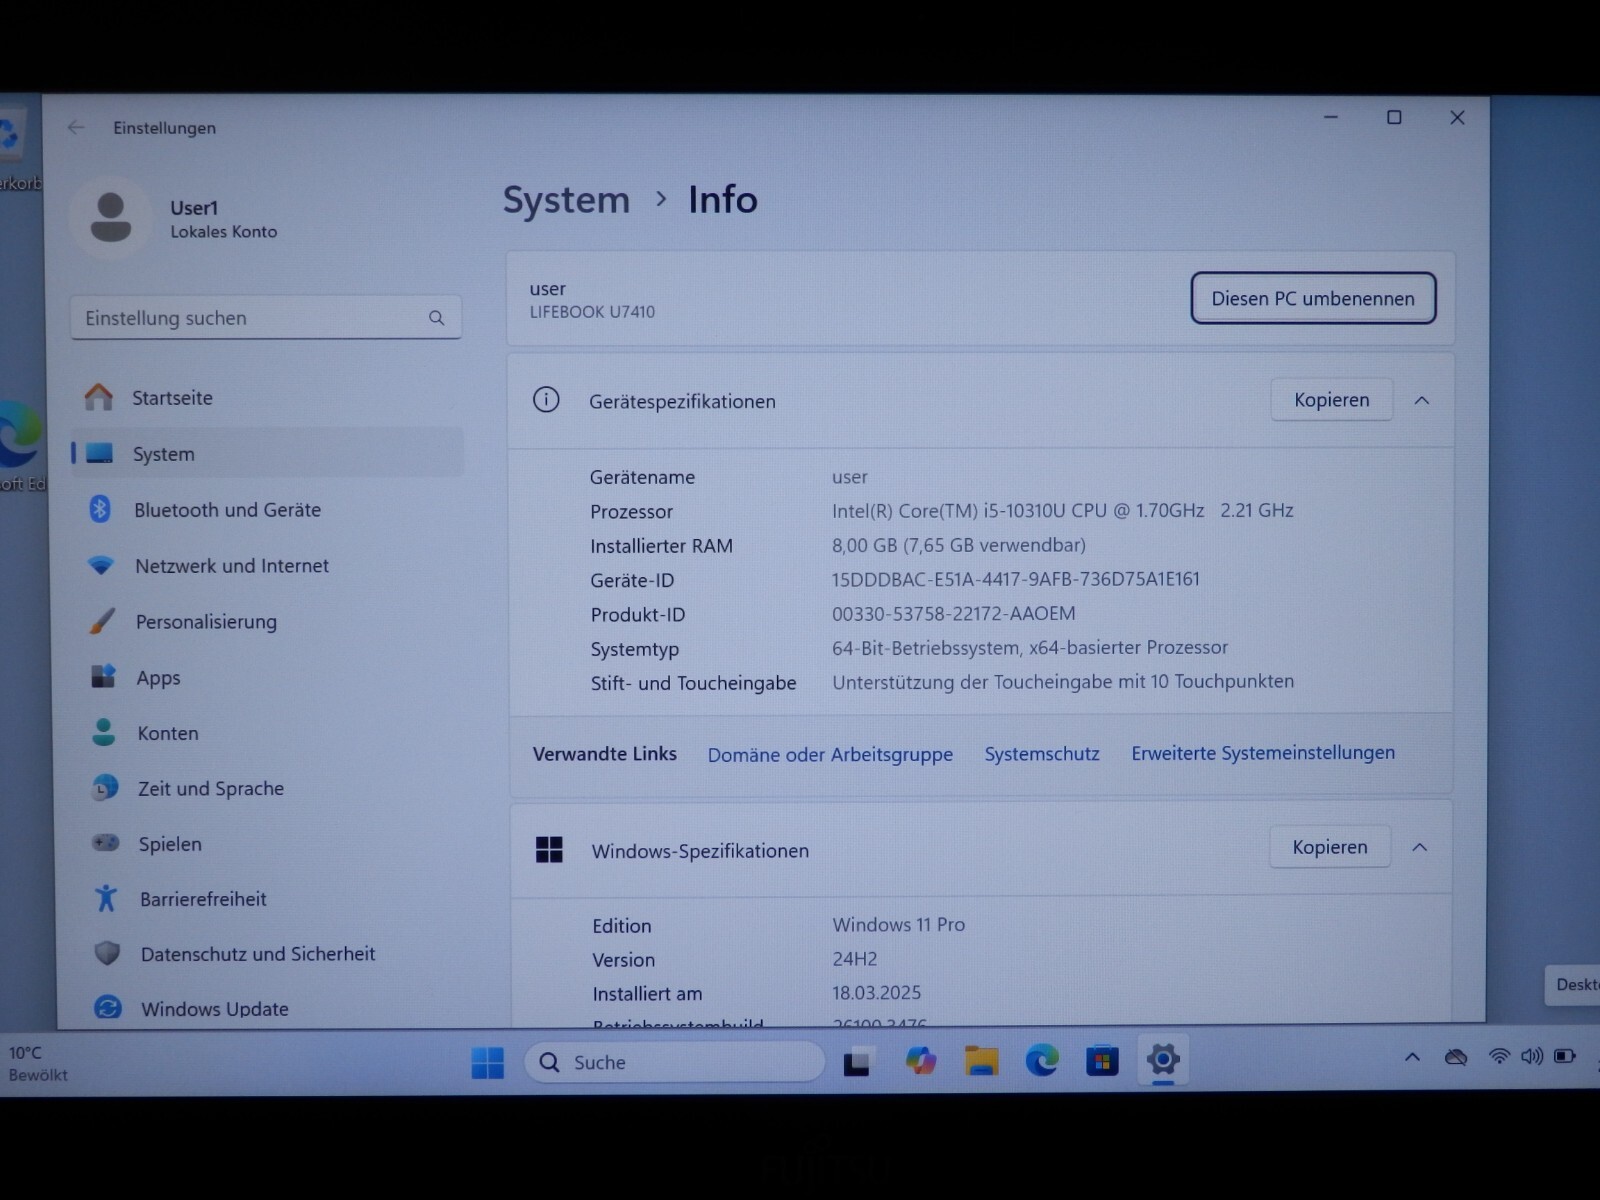The height and width of the screenshot is (1200, 1600).
Task: Launch Copilot from the taskbar
Action: pyautogui.click(x=920, y=1061)
